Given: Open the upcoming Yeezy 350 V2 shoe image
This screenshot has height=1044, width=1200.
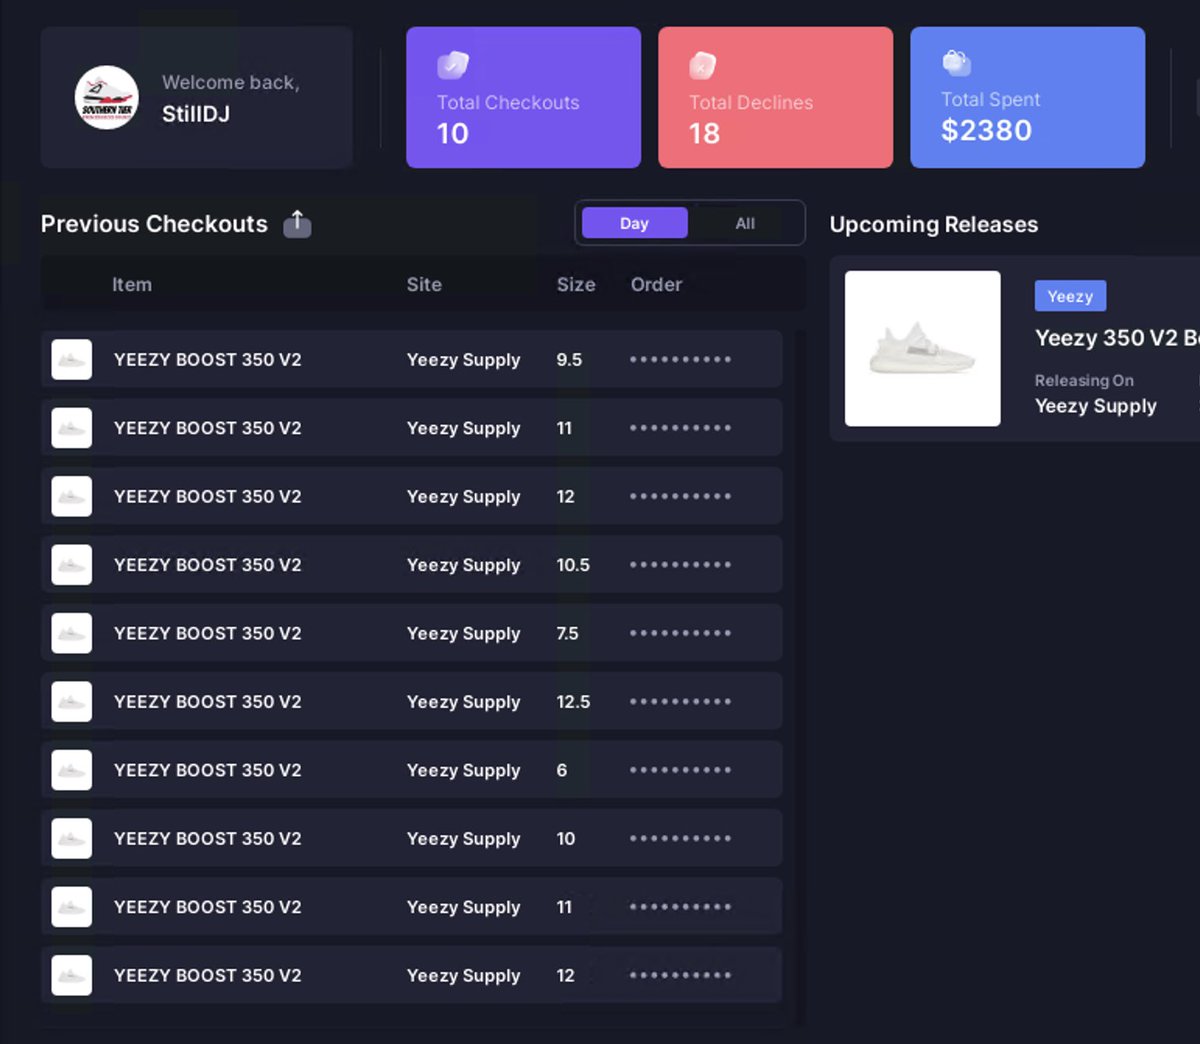Looking at the screenshot, I should point(923,349).
